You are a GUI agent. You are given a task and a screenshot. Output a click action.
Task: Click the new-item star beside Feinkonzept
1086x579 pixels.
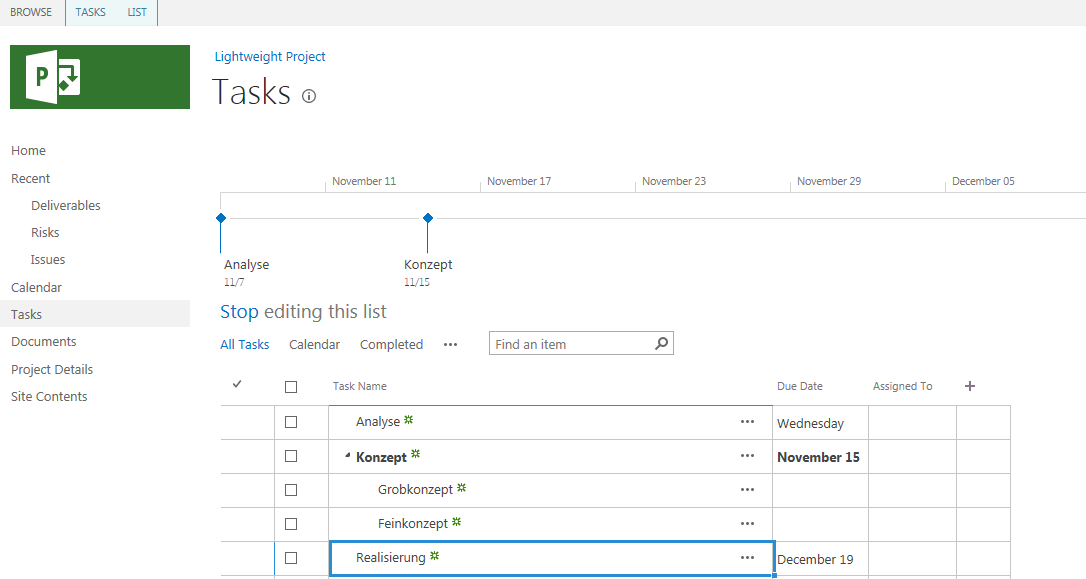tap(456, 522)
